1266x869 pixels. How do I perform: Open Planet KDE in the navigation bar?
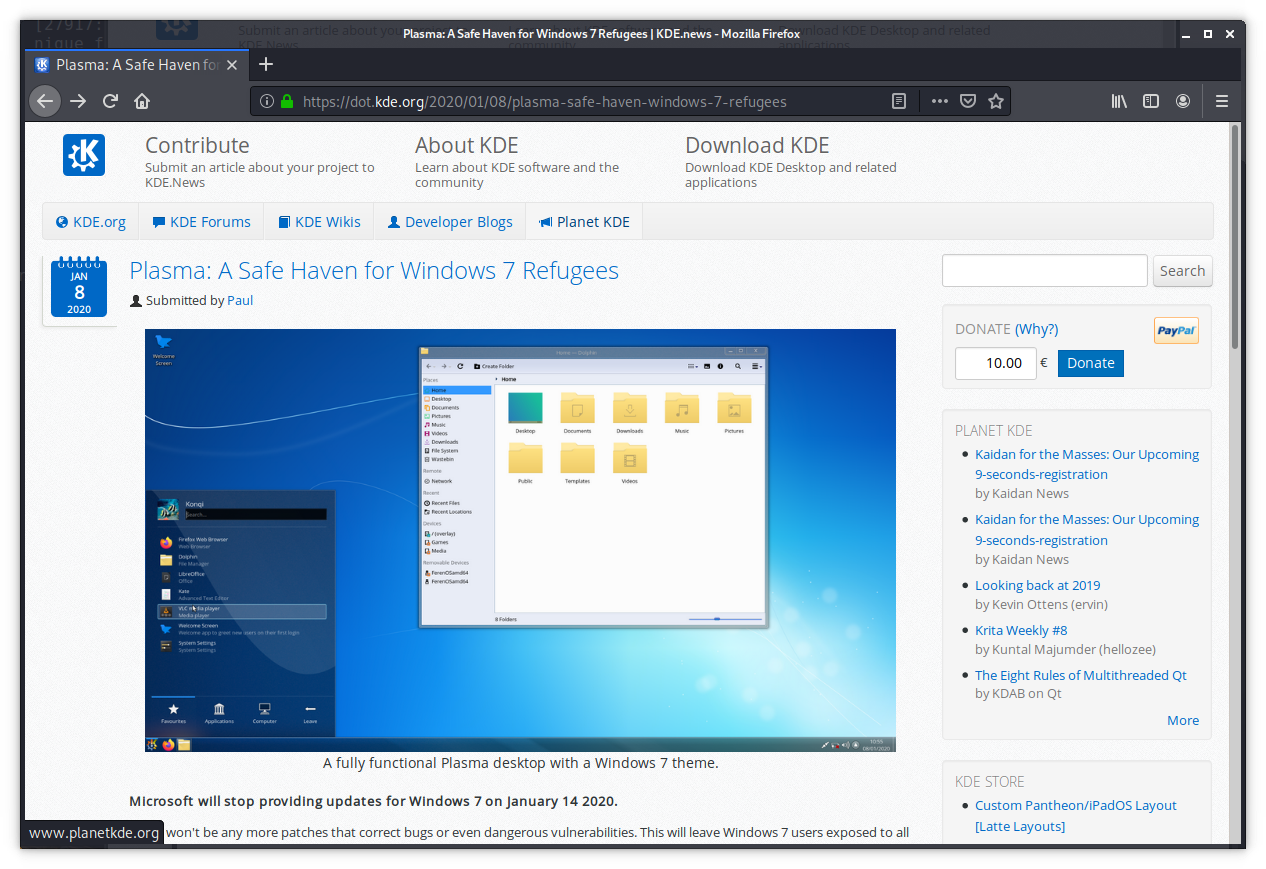[x=584, y=222]
